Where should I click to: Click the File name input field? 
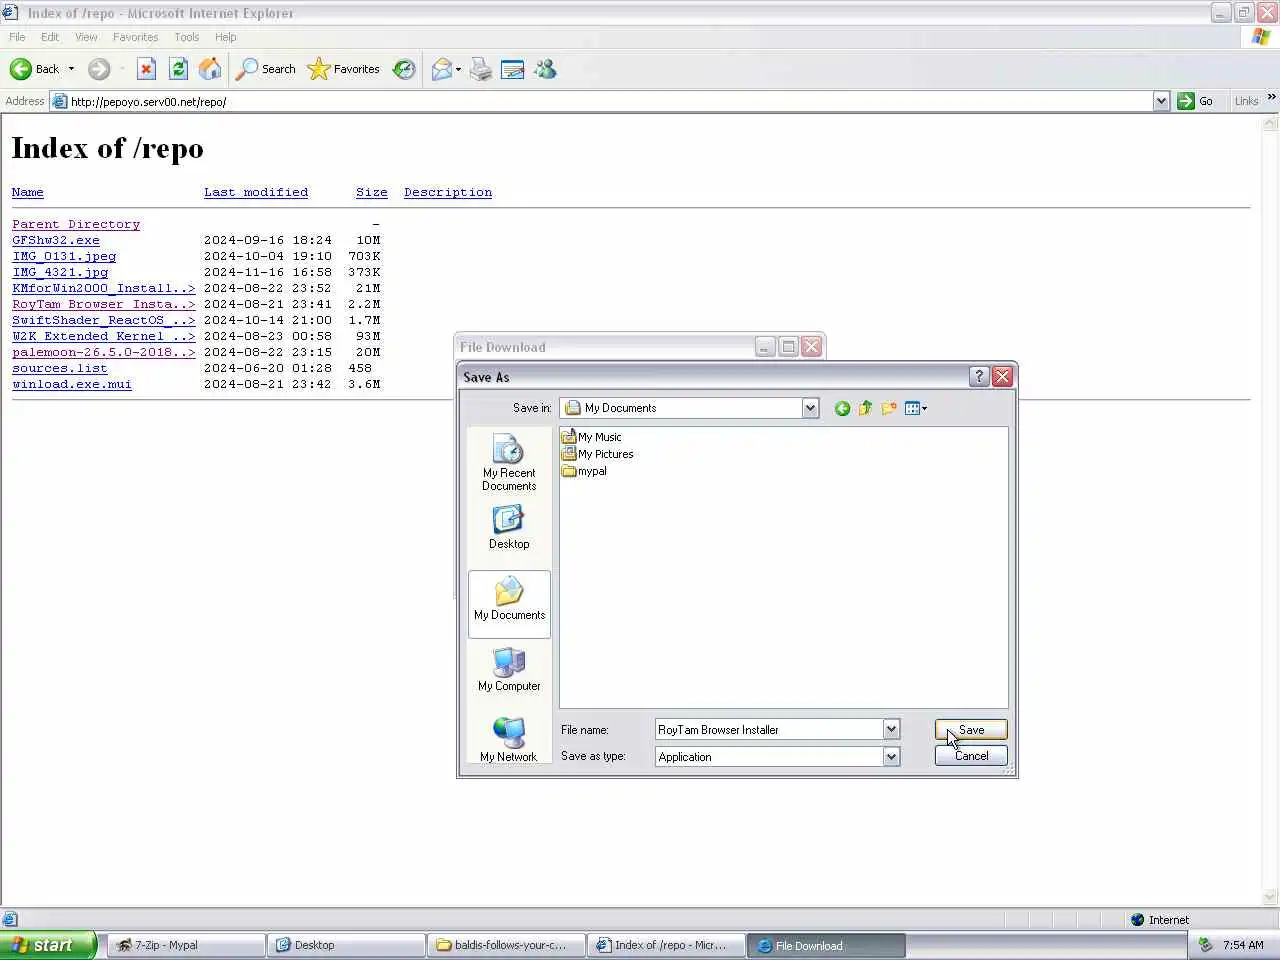pyautogui.click(x=768, y=729)
